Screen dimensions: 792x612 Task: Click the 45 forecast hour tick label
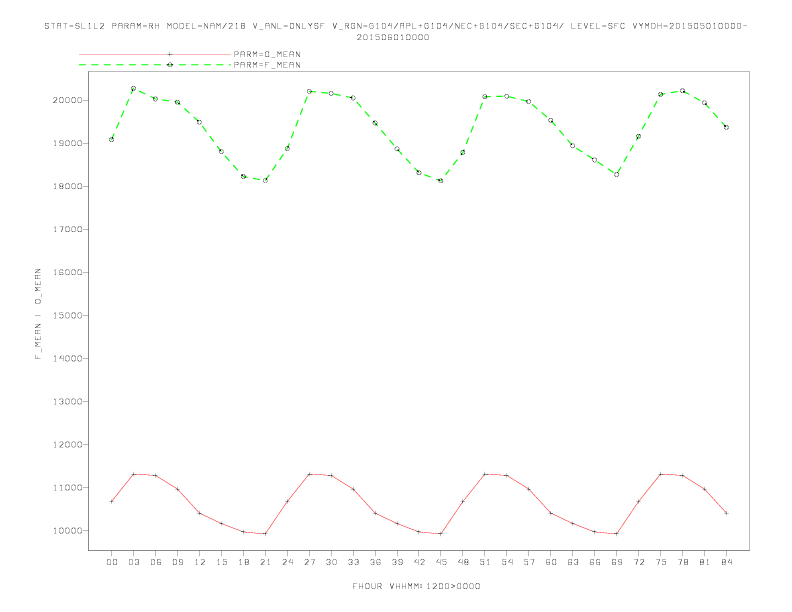(x=441, y=562)
